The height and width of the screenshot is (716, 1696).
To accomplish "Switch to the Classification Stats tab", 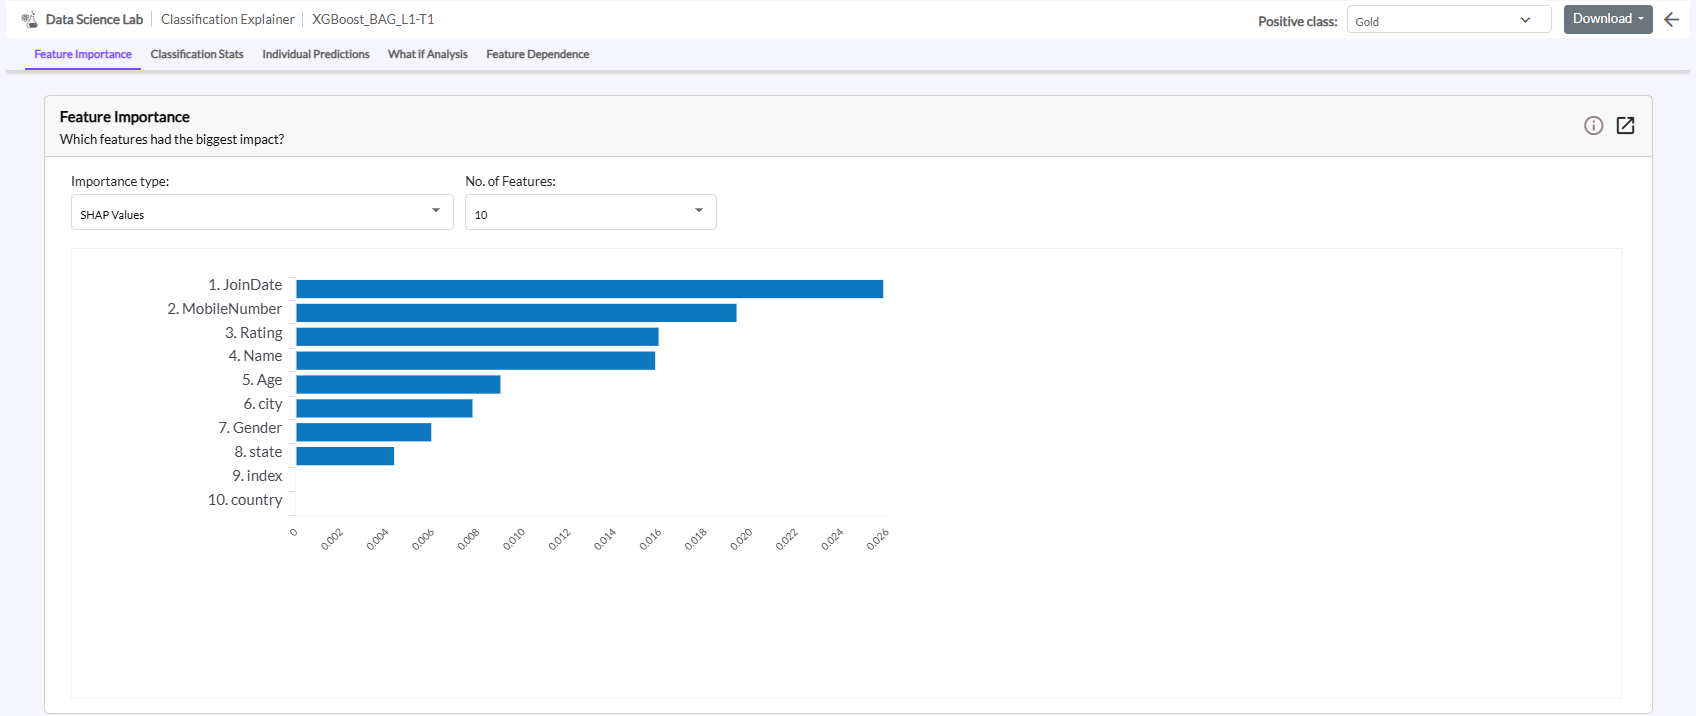I will pos(197,54).
